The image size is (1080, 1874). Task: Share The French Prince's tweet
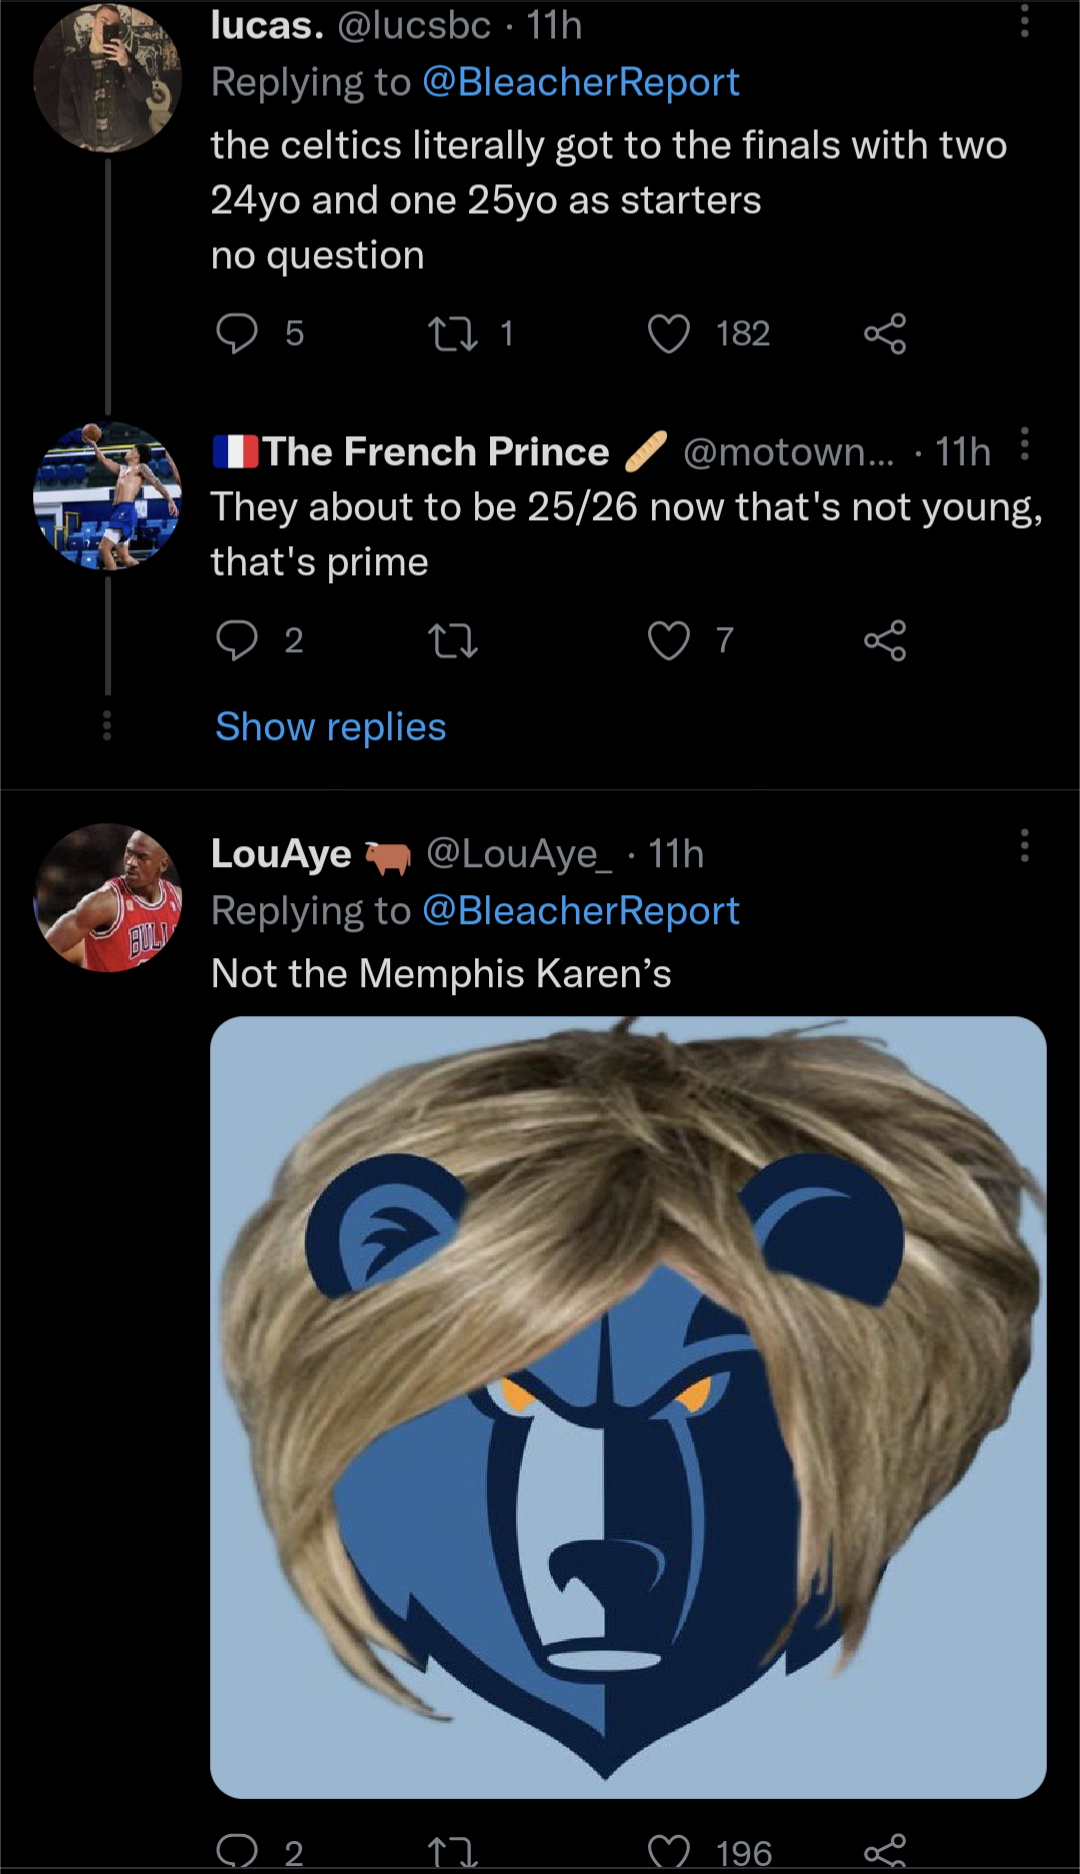coord(885,640)
